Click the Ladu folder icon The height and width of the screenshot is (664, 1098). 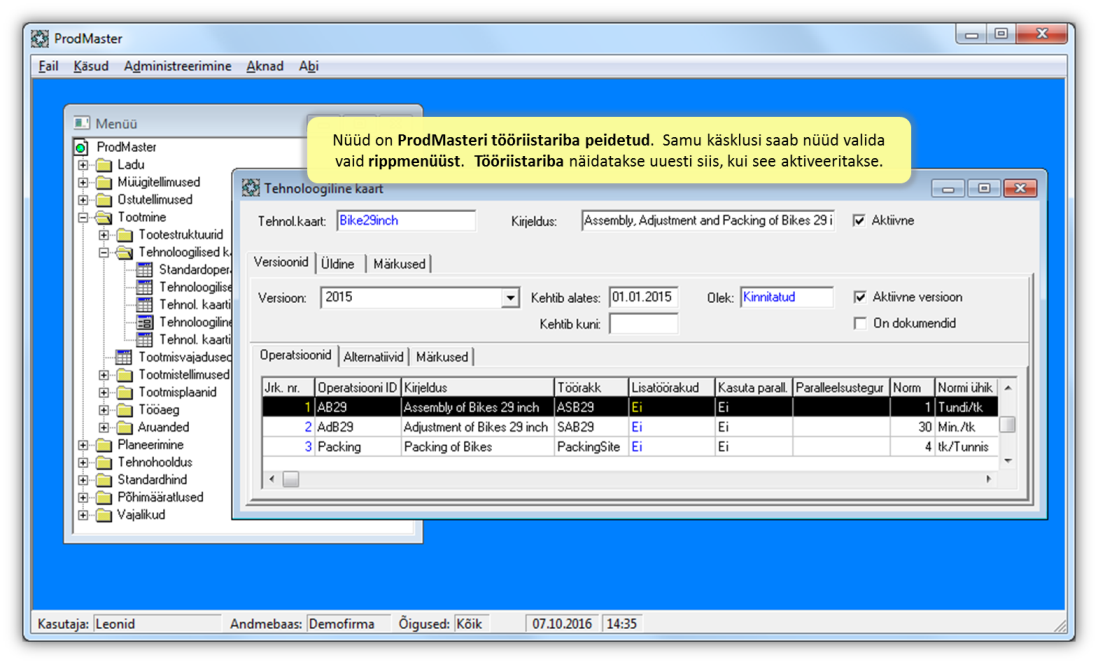[x=104, y=165]
